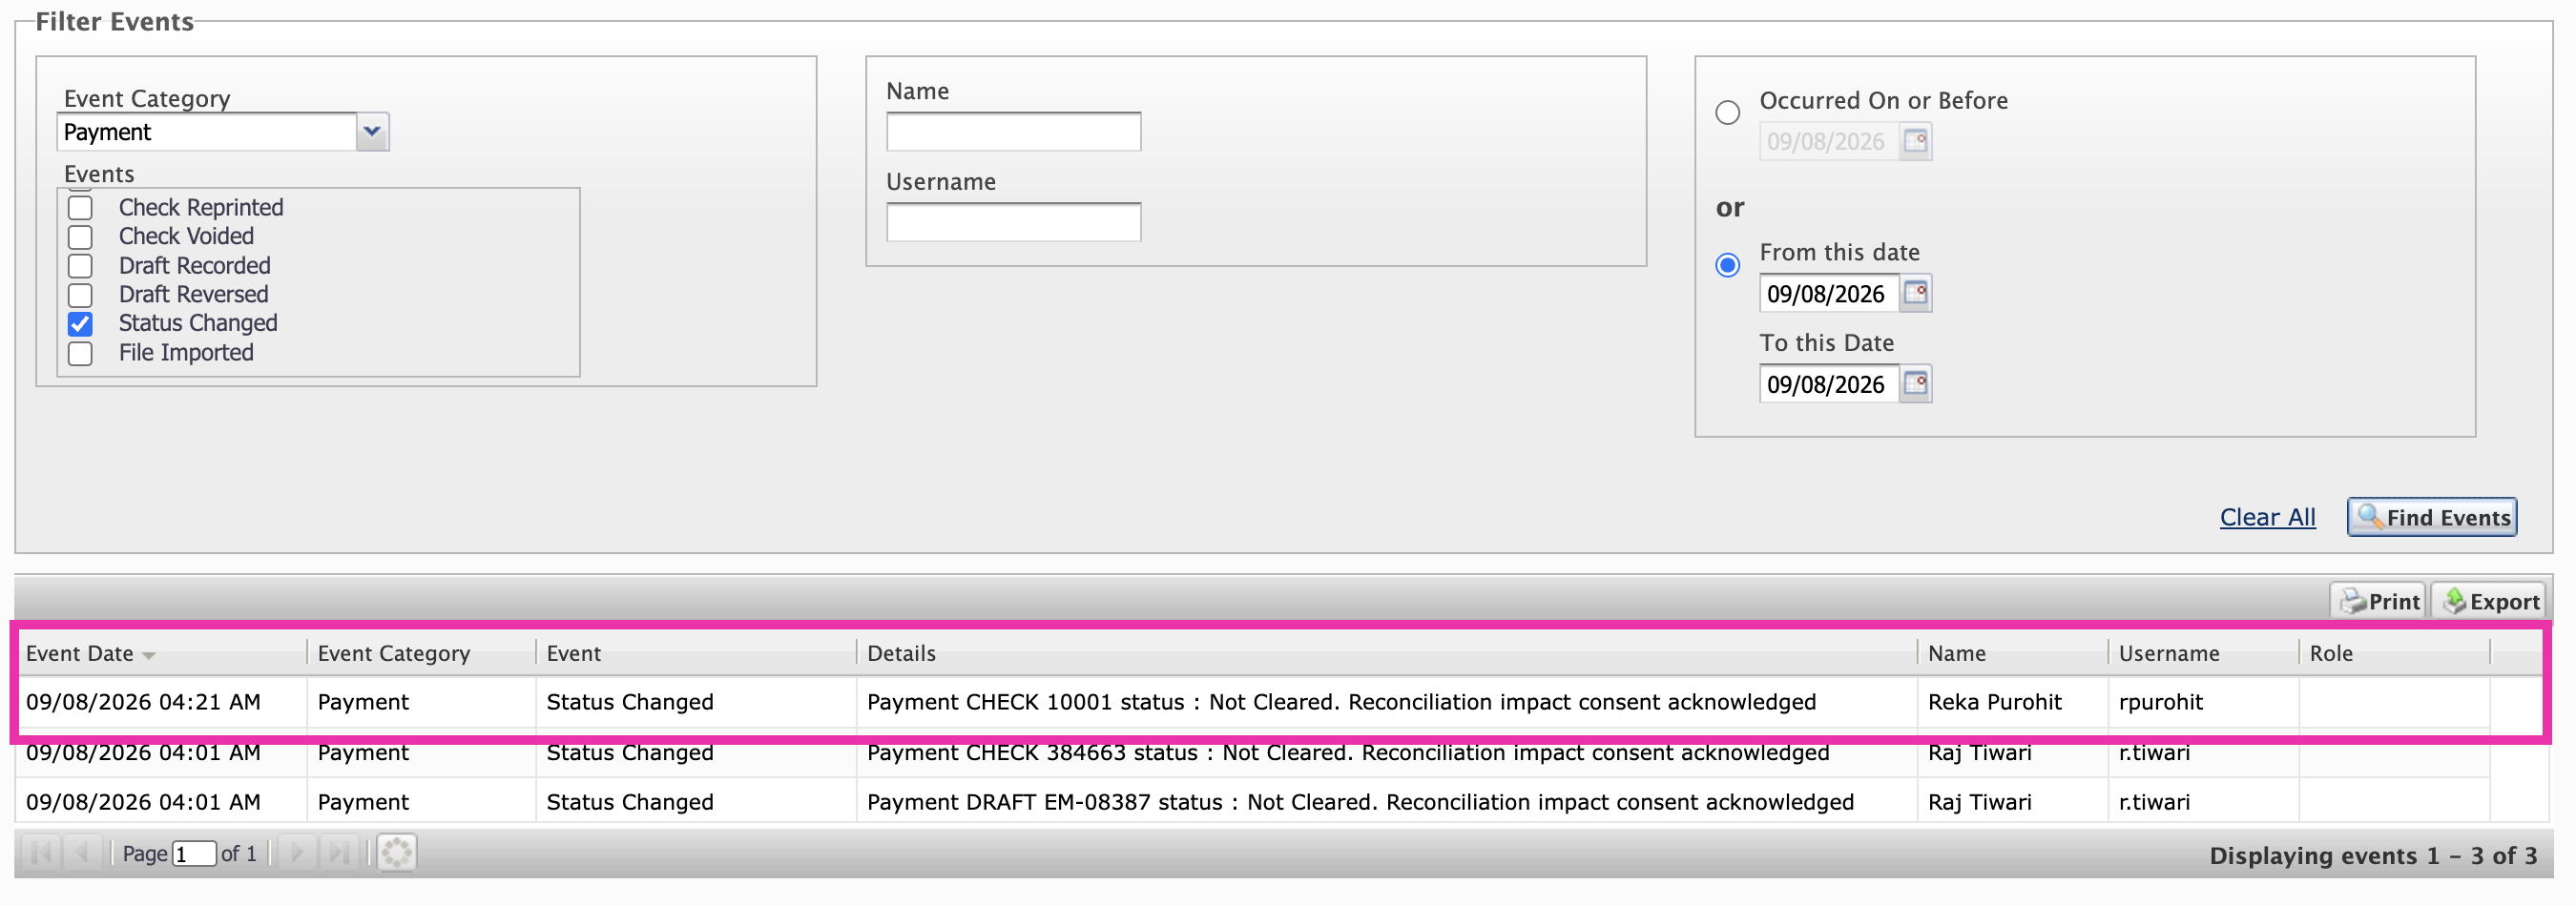The width and height of the screenshot is (2576, 906).
Task: Go to previous page of events
Action: (82, 853)
